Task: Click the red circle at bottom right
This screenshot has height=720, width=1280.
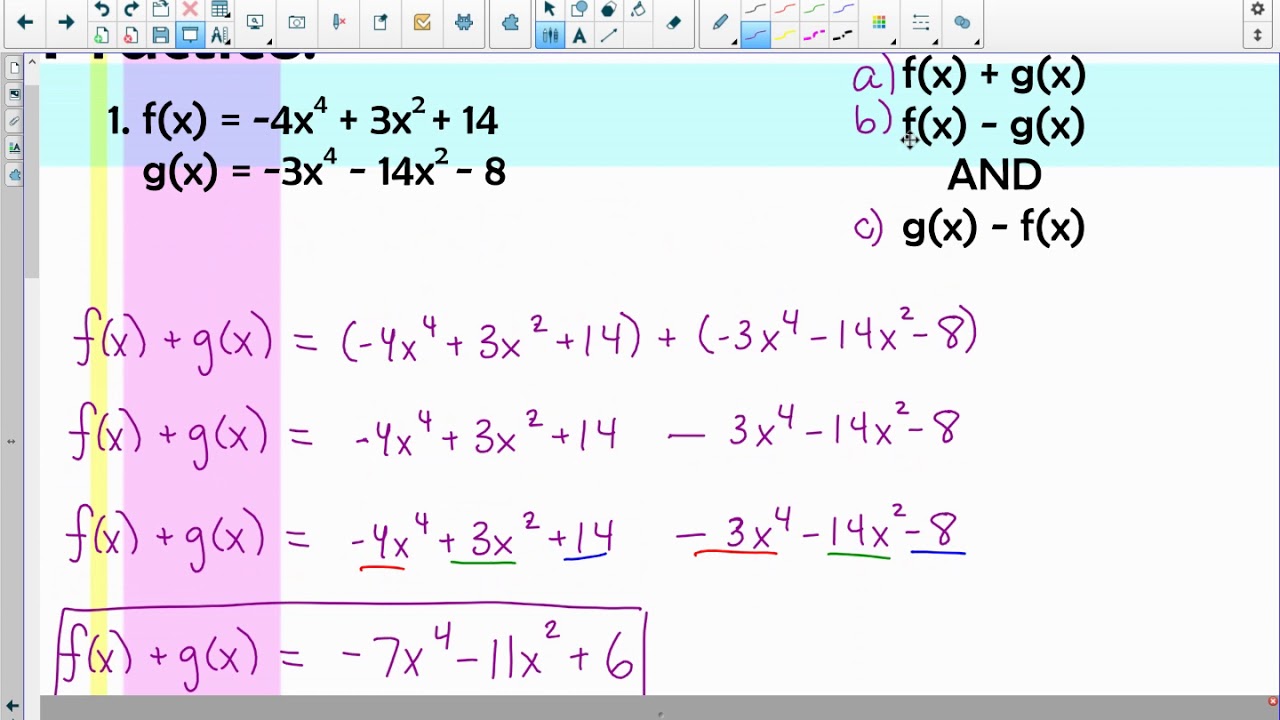Action: pos(1272,702)
